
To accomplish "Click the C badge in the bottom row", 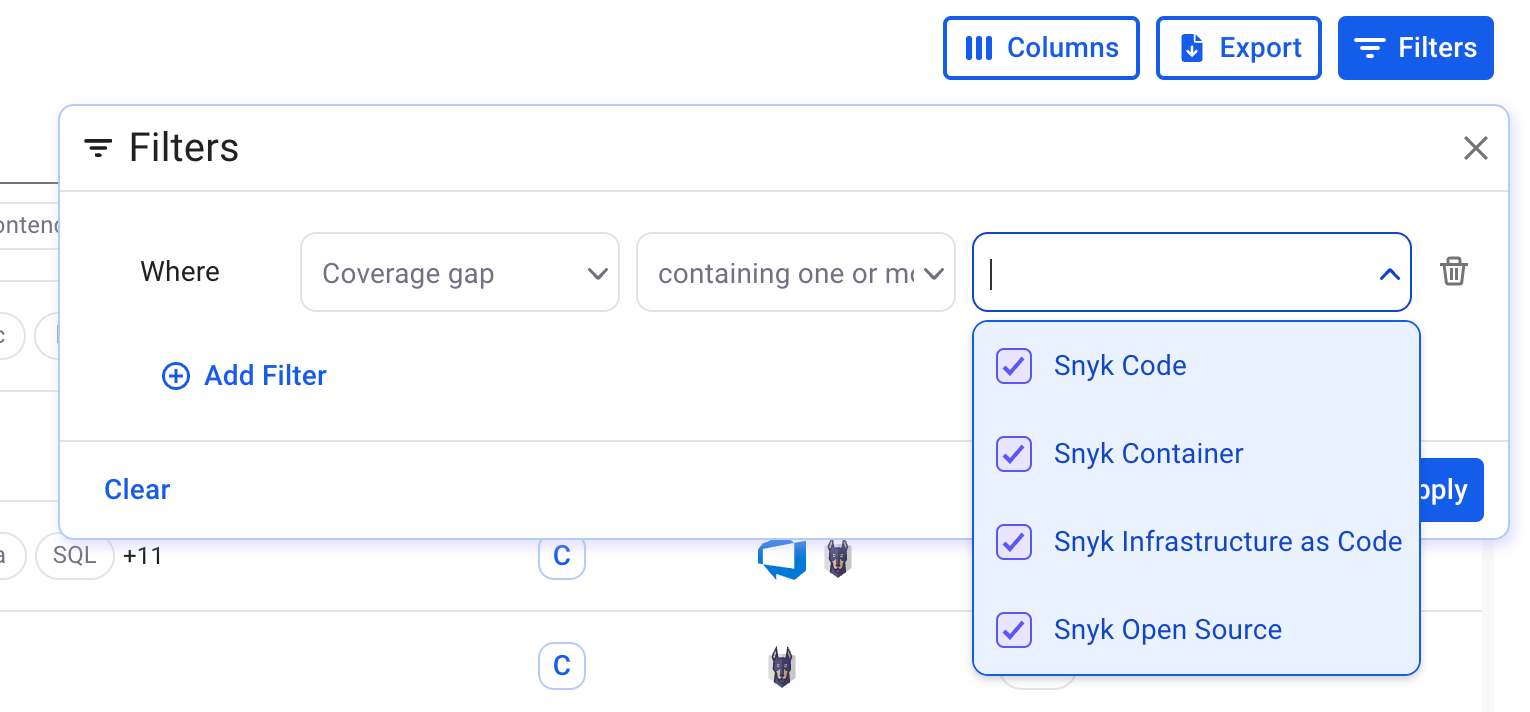I will [561, 666].
